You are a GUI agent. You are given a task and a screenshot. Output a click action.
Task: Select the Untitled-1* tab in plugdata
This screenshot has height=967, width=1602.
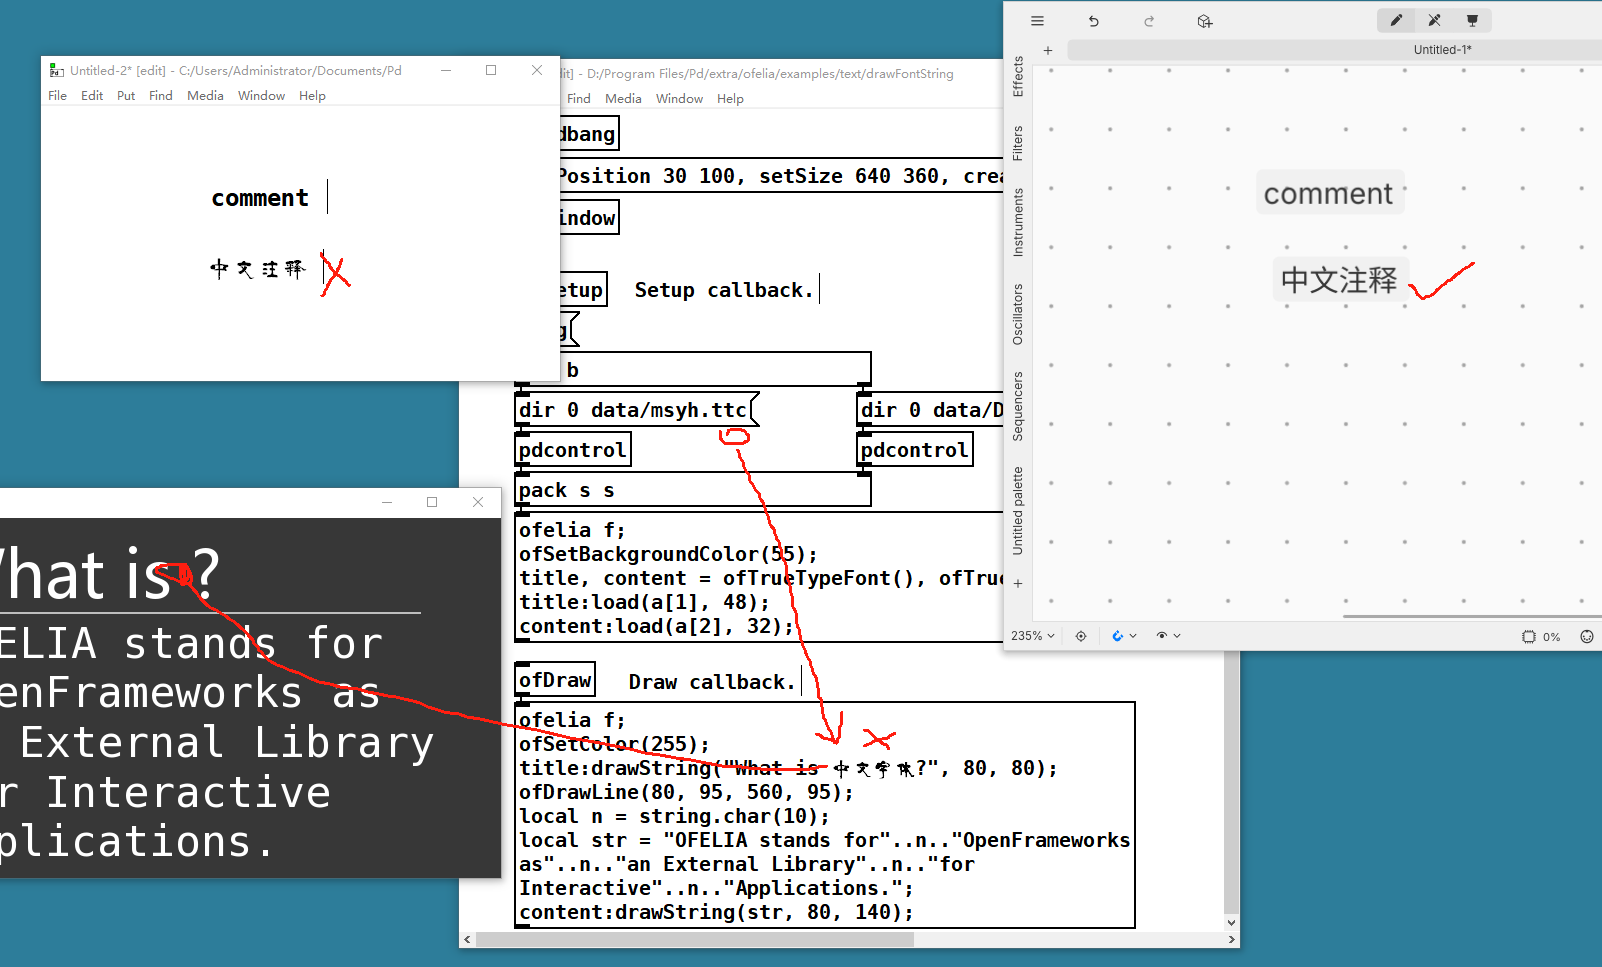click(x=1442, y=50)
